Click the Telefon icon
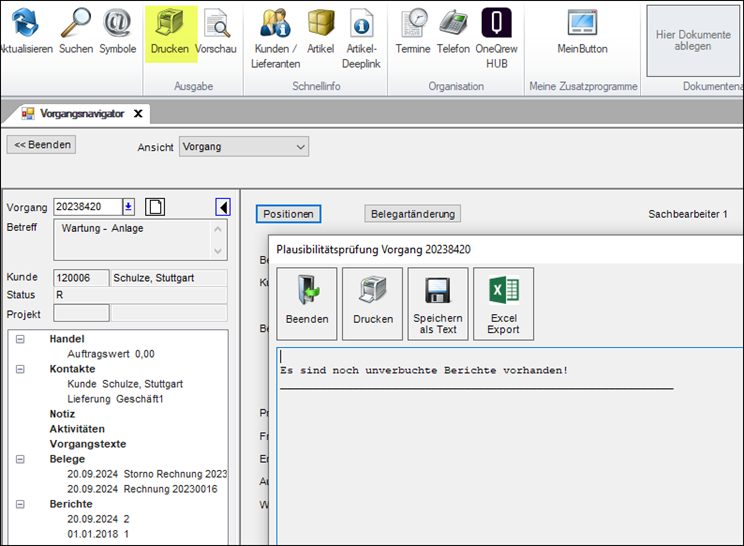744x546 pixels. tap(453, 24)
